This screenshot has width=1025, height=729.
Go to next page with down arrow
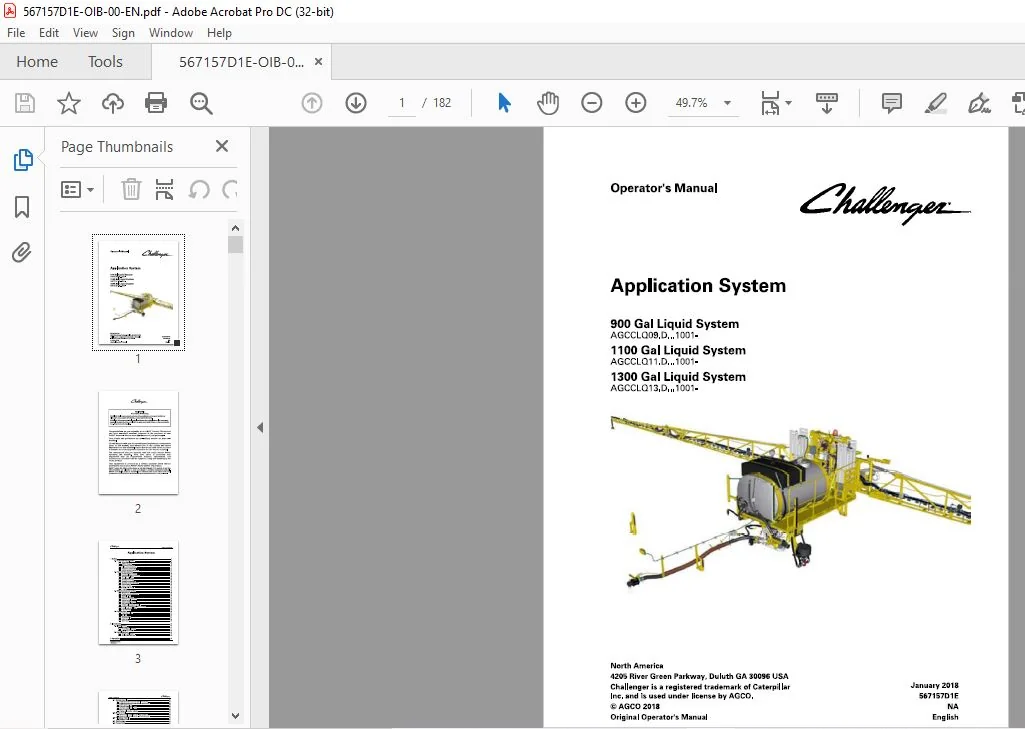click(x=356, y=103)
